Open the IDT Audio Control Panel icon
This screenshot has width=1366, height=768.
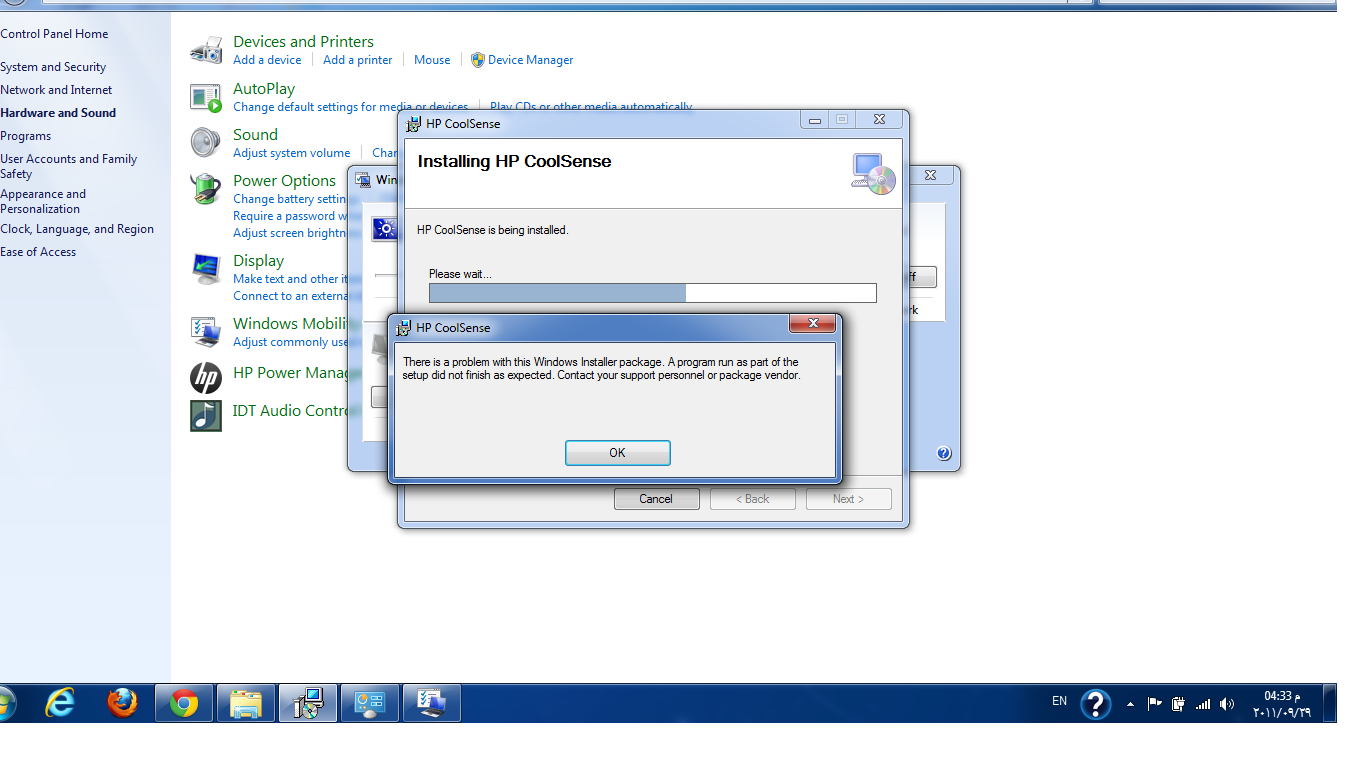pos(206,415)
